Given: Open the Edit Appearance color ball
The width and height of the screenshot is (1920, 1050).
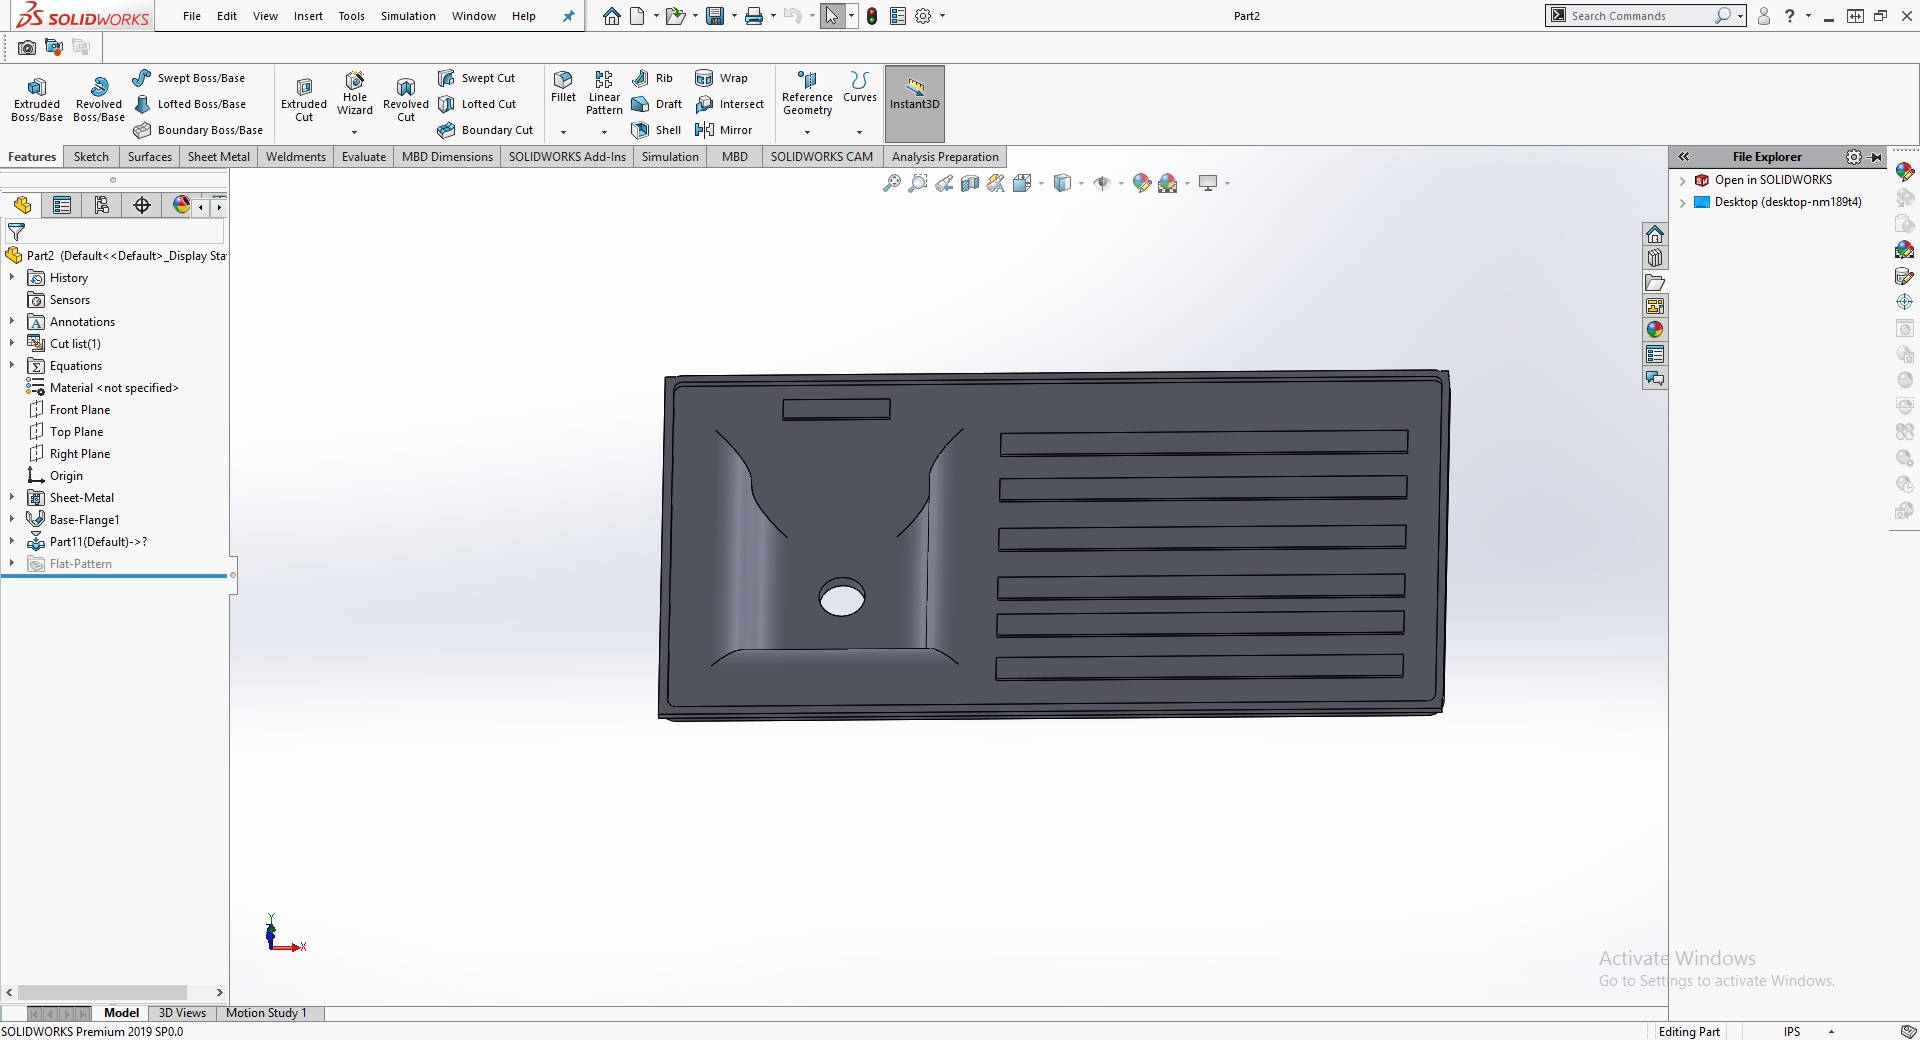Looking at the screenshot, I should coord(1141,183).
